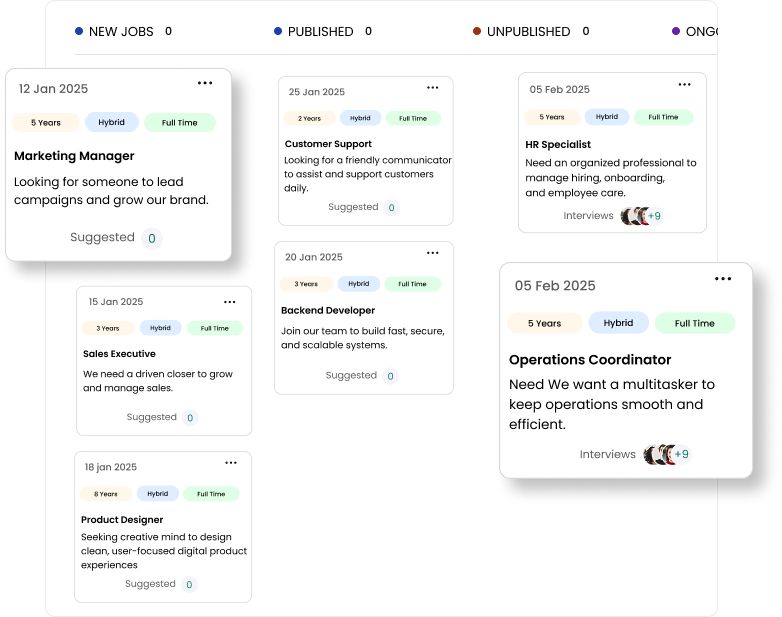Click the Full Time tag on Marketing Manager
The image size is (782, 617).
179,123
